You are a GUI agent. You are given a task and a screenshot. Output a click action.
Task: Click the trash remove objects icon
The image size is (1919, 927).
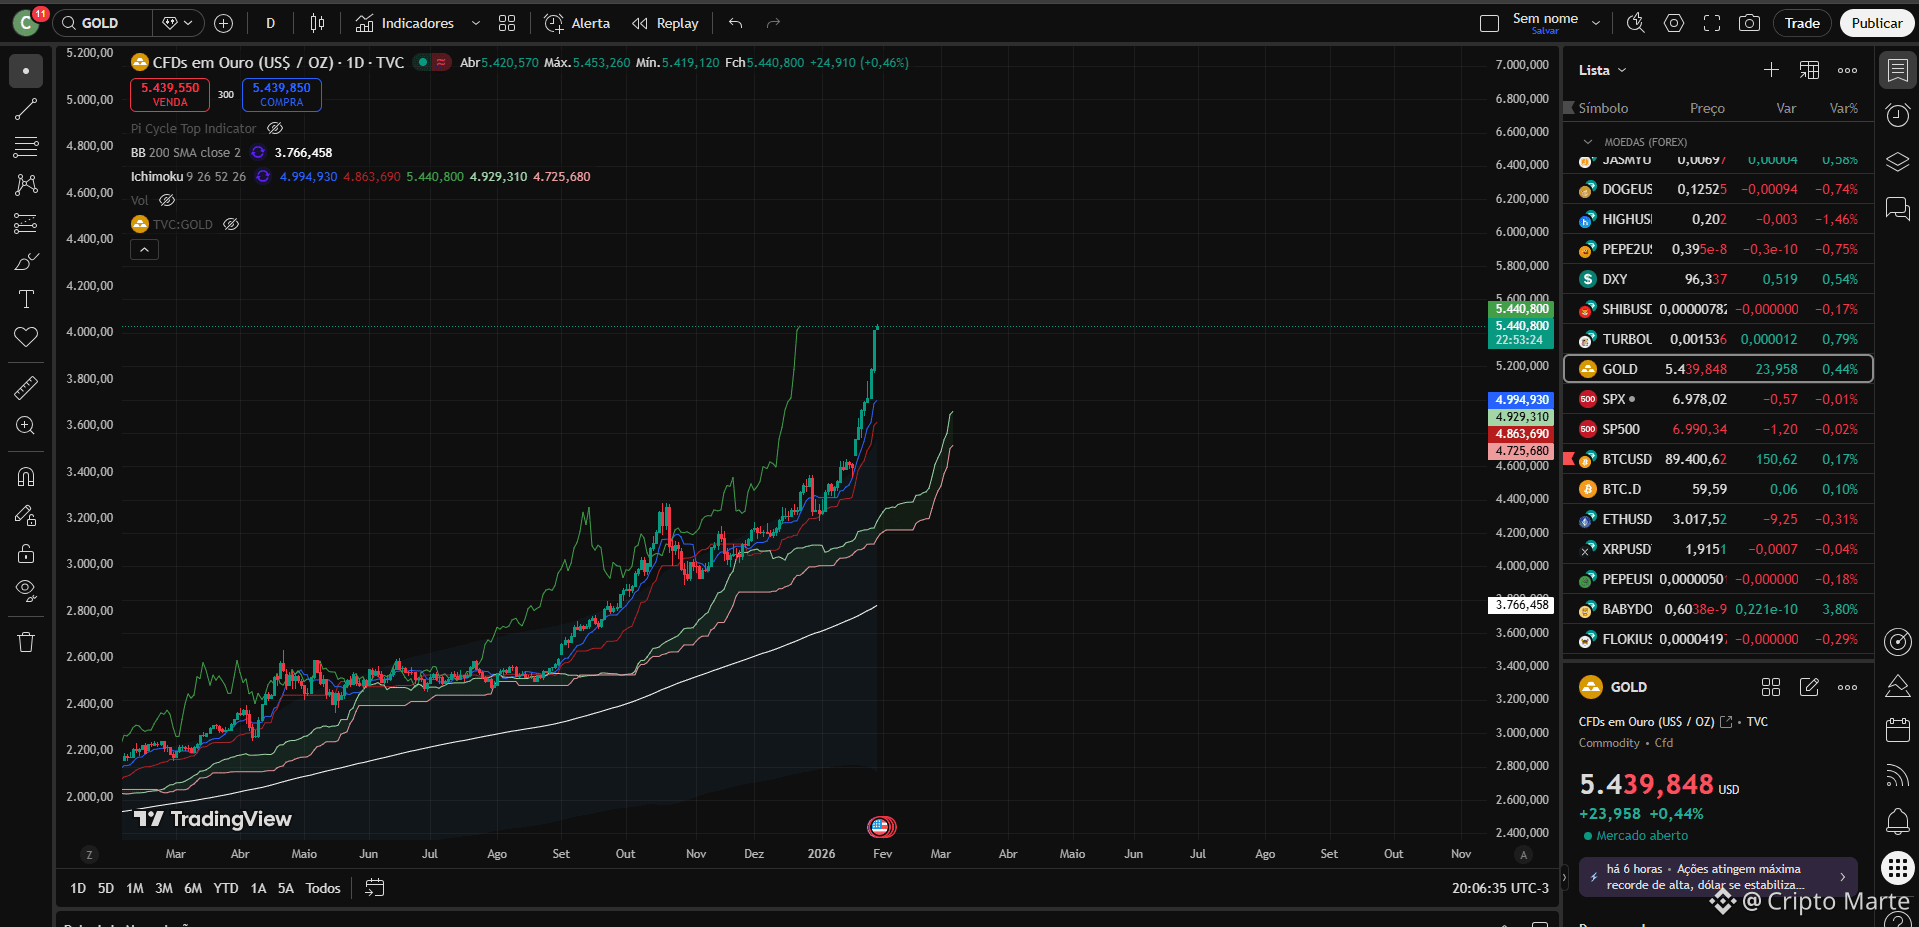point(26,642)
